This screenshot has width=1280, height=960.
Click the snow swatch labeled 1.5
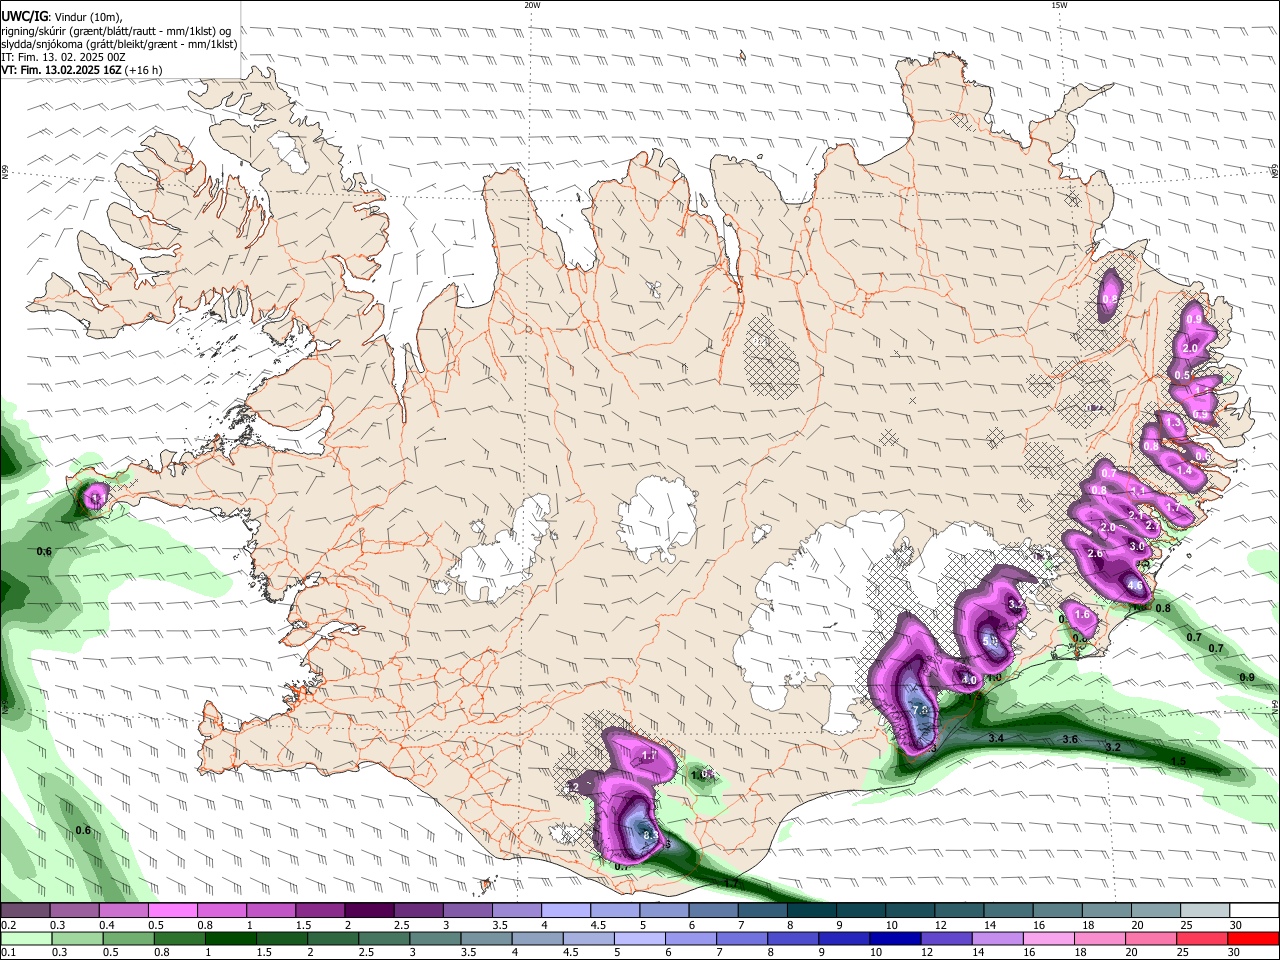coord(320,911)
